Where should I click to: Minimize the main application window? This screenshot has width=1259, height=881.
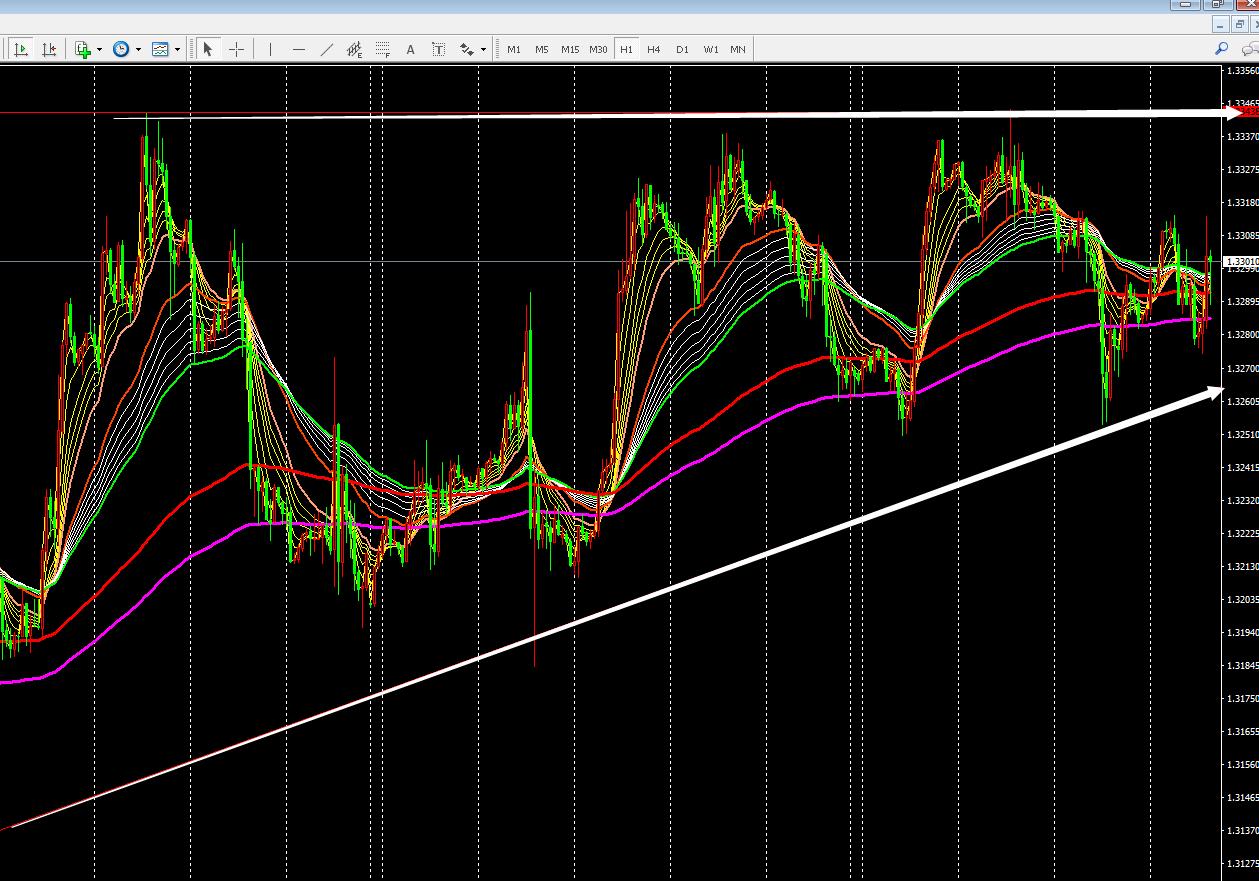1185,4
